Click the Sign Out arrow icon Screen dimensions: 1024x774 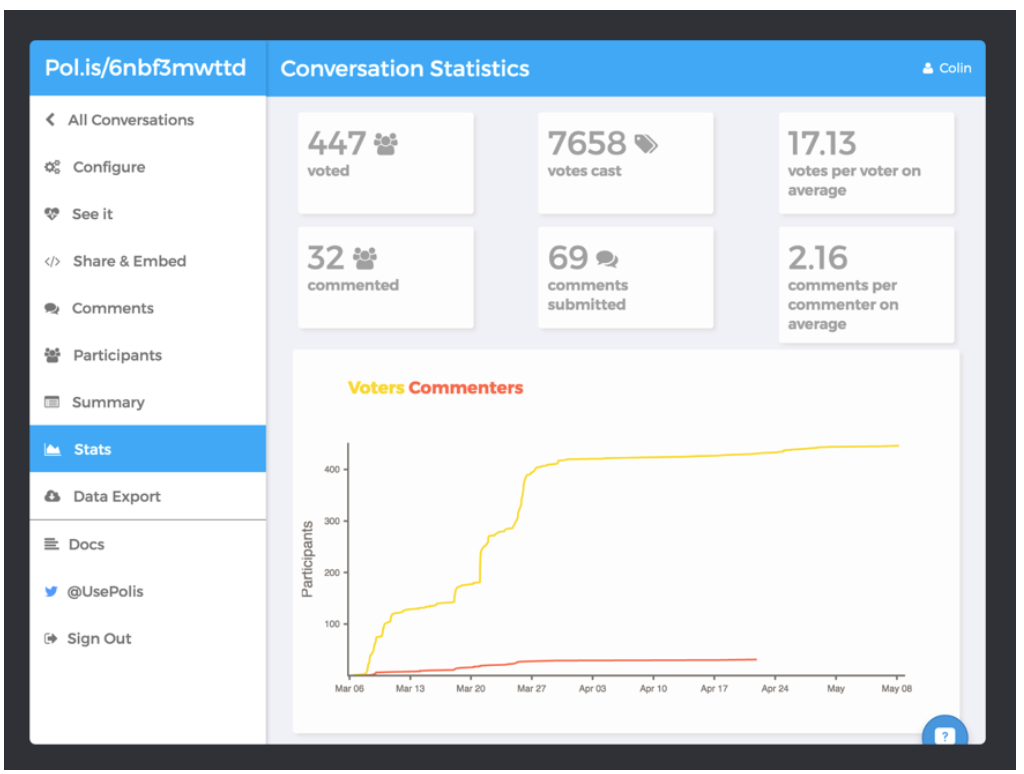(50, 638)
